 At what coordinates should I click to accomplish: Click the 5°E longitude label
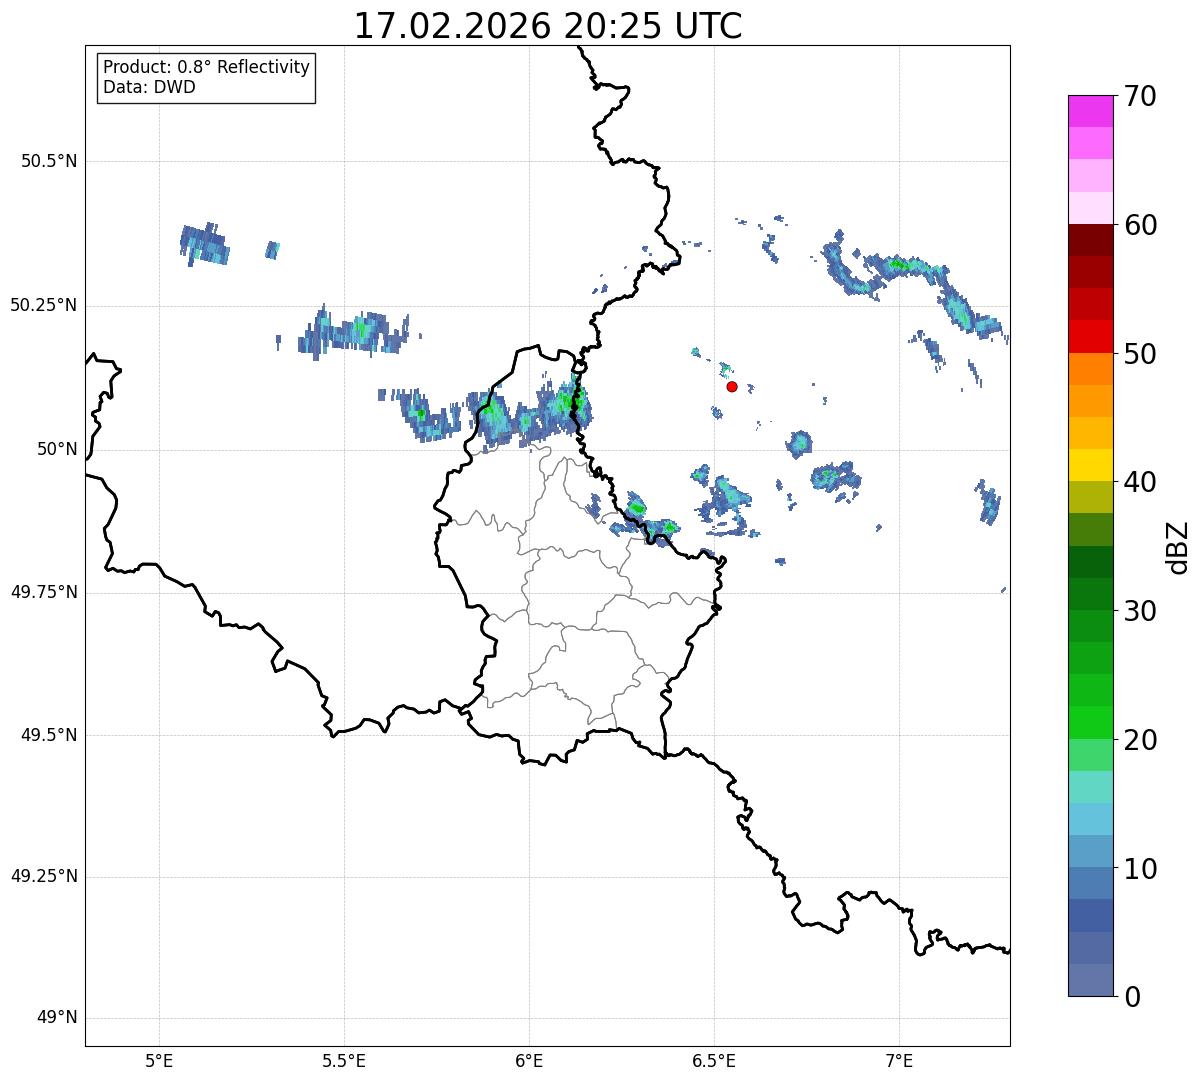[x=159, y=1060]
